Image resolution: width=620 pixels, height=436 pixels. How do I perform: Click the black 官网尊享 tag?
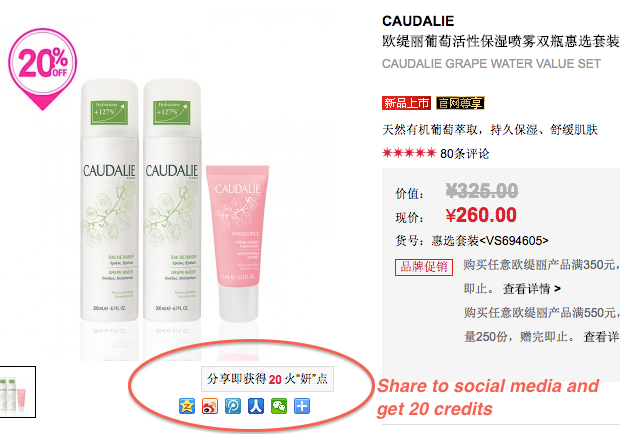[x=460, y=103]
